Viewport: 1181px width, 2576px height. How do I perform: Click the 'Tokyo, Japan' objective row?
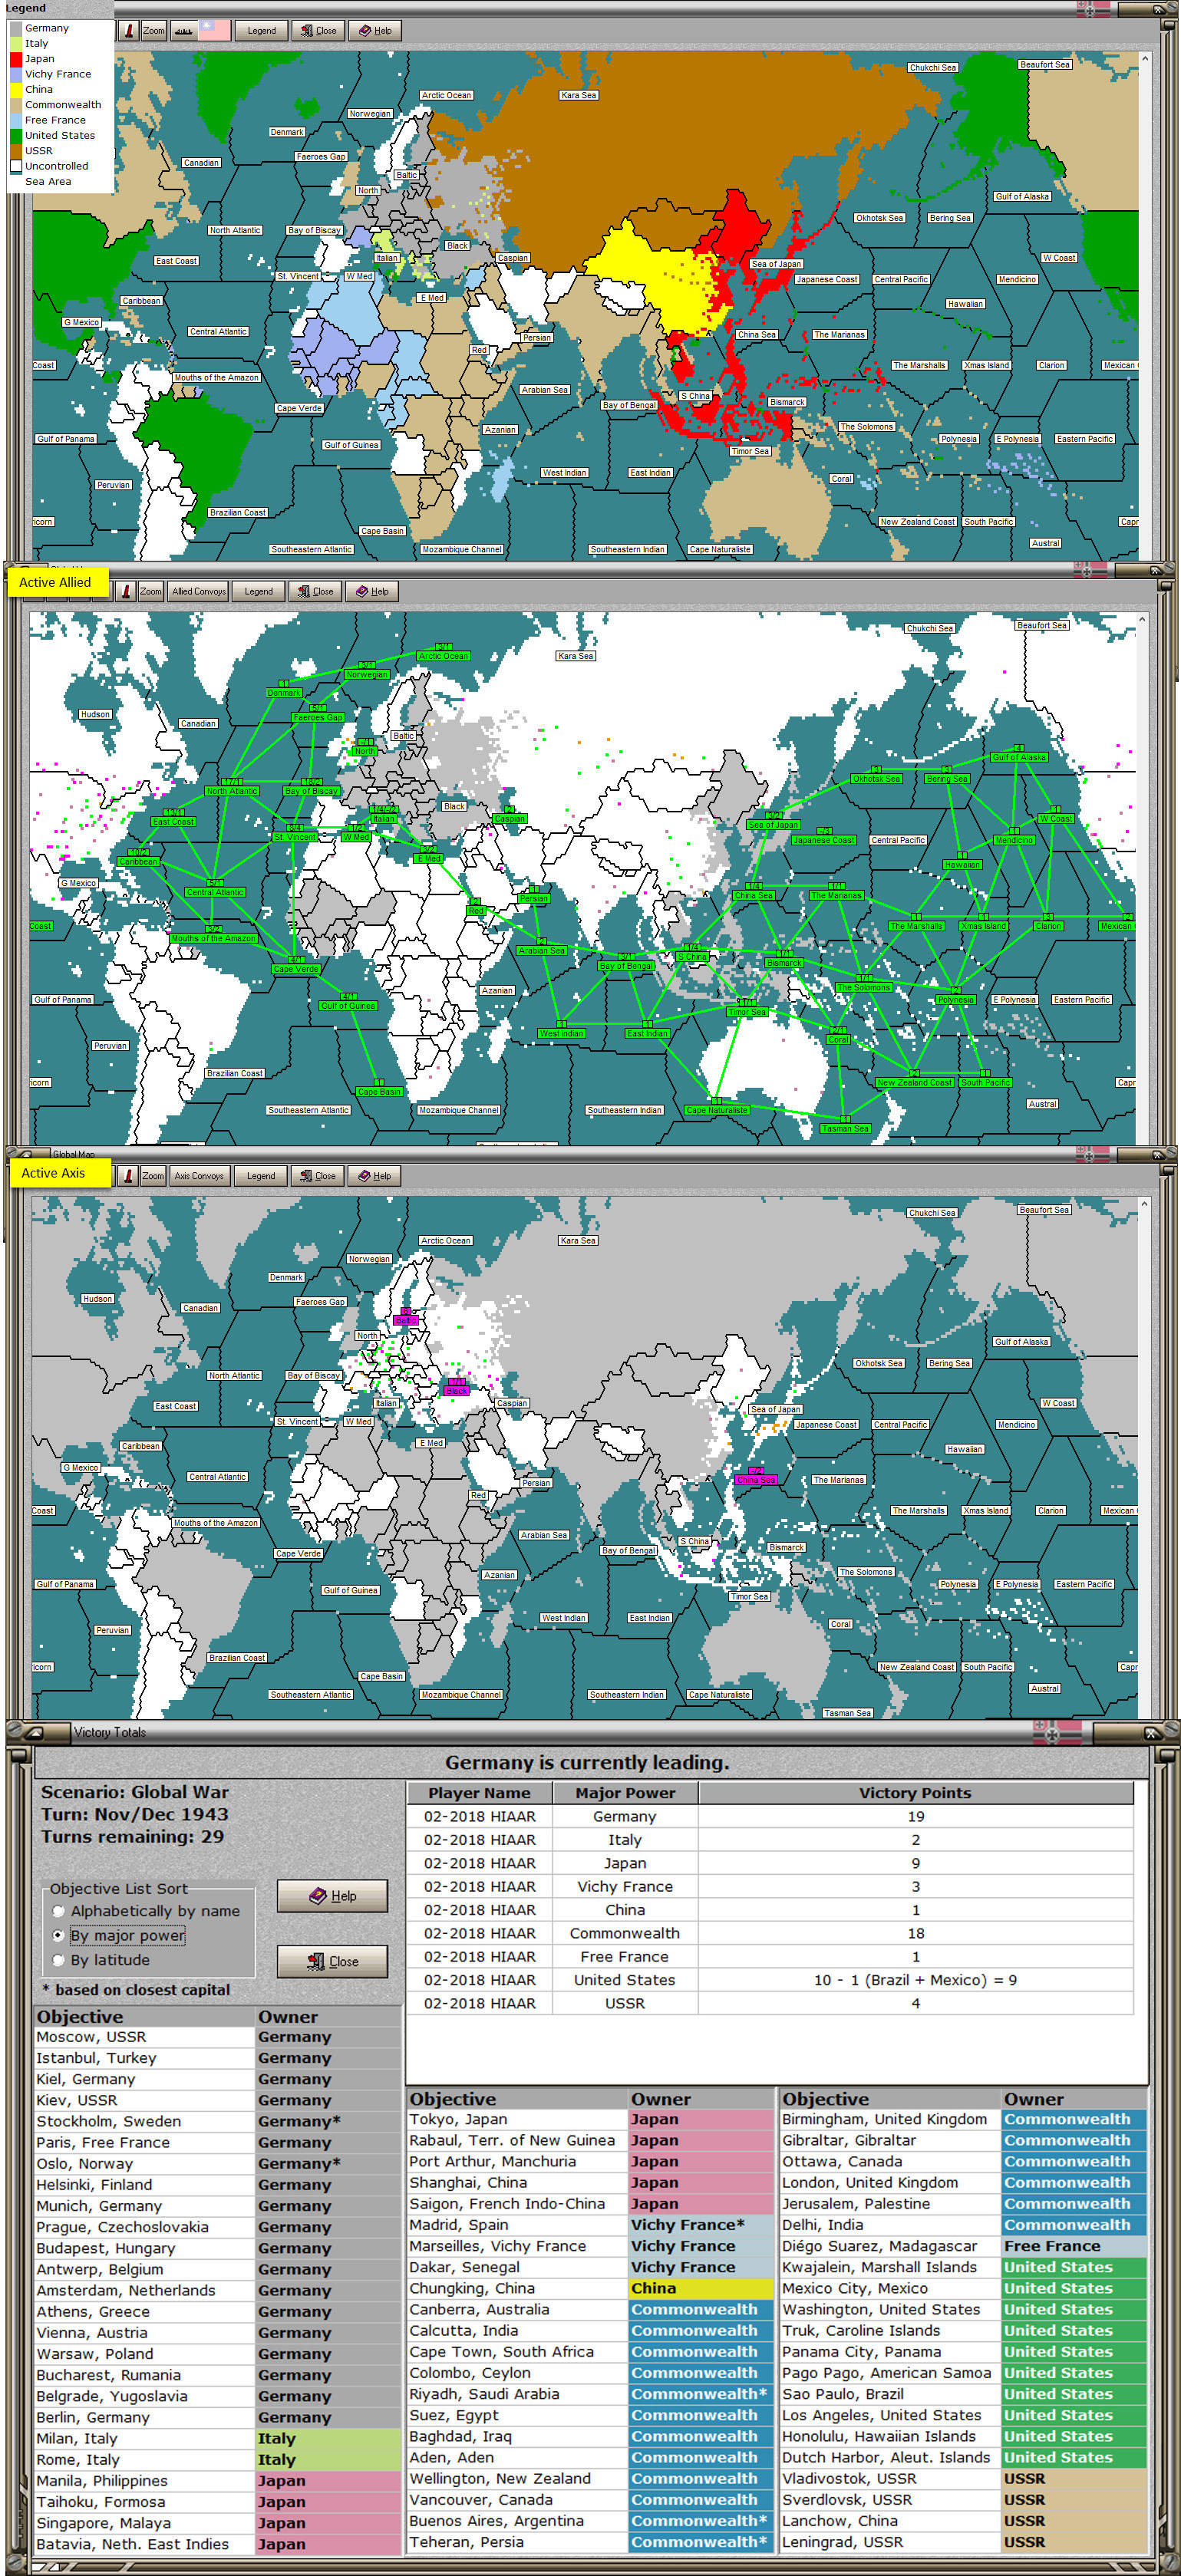pyautogui.click(x=591, y=2119)
